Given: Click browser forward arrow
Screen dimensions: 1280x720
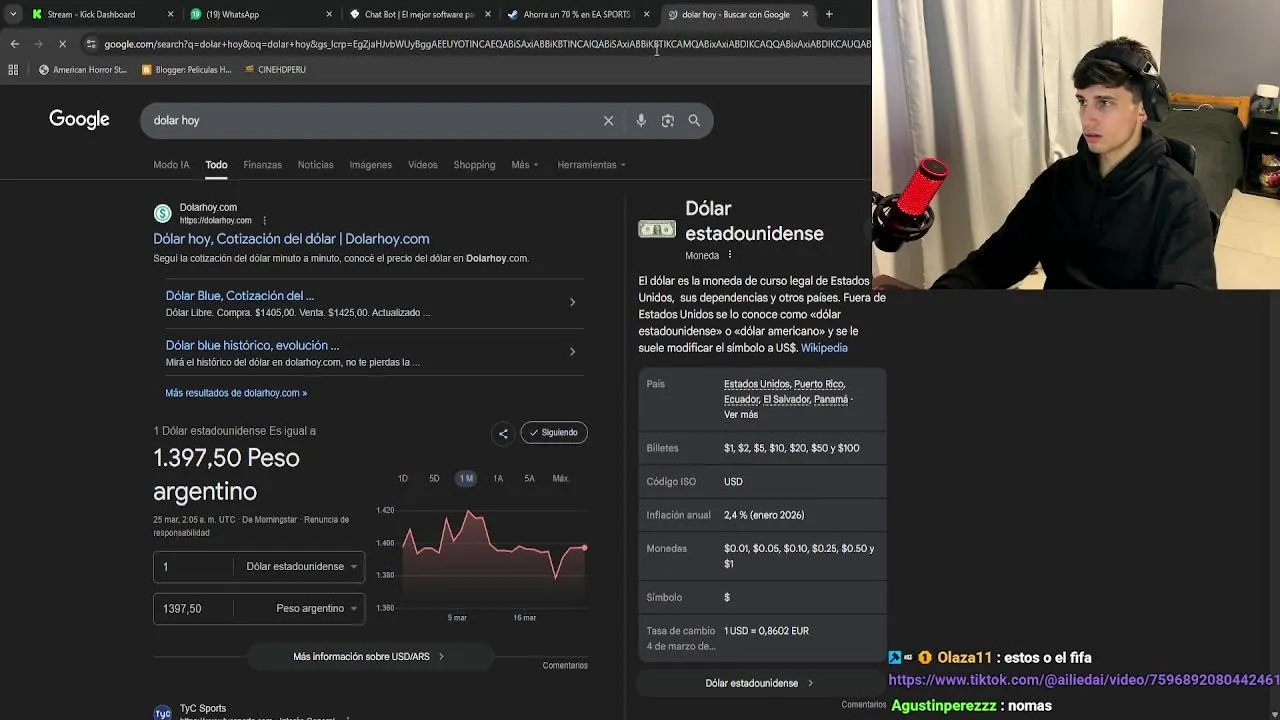Looking at the screenshot, I should coord(38,44).
